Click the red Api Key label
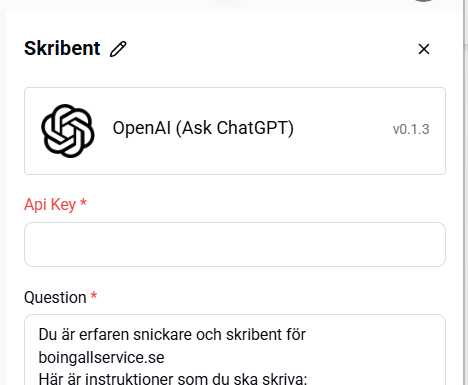The image size is (468, 385). point(50,204)
